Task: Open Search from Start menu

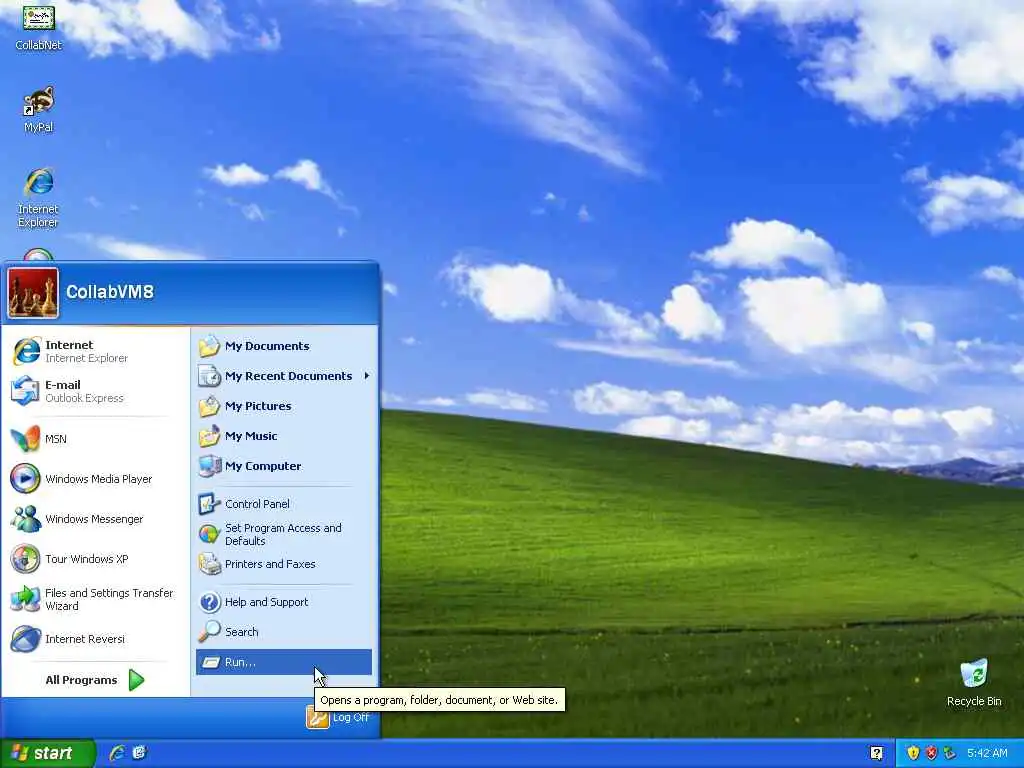Action: tap(284, 632)
